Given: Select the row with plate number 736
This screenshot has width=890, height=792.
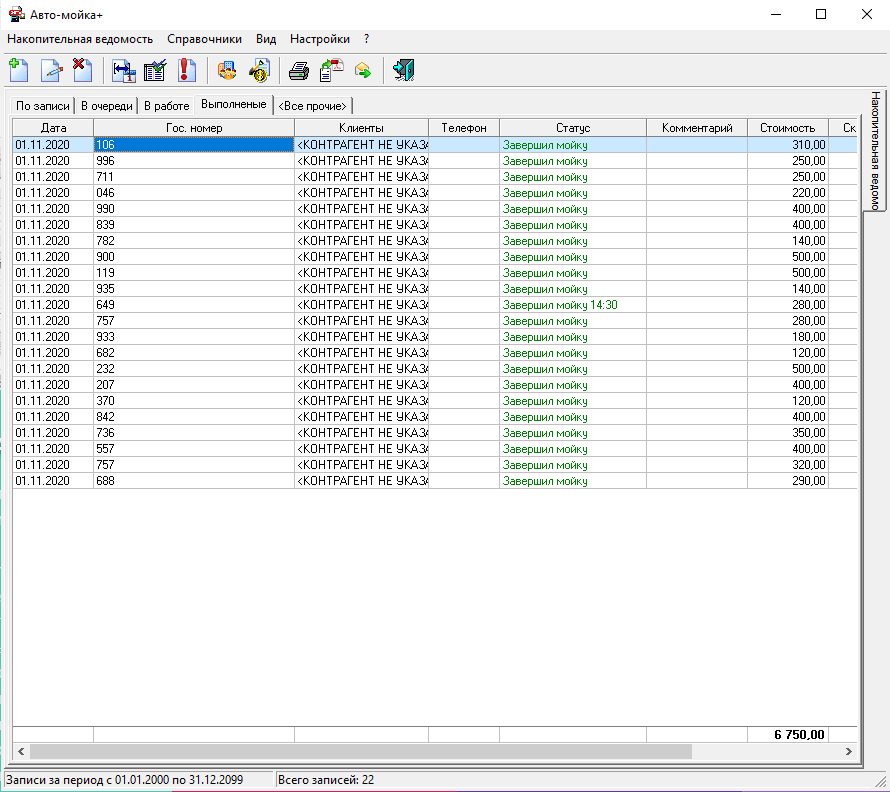Looking at the screenshot, I should pyautogui.click(x=435, y=433).
